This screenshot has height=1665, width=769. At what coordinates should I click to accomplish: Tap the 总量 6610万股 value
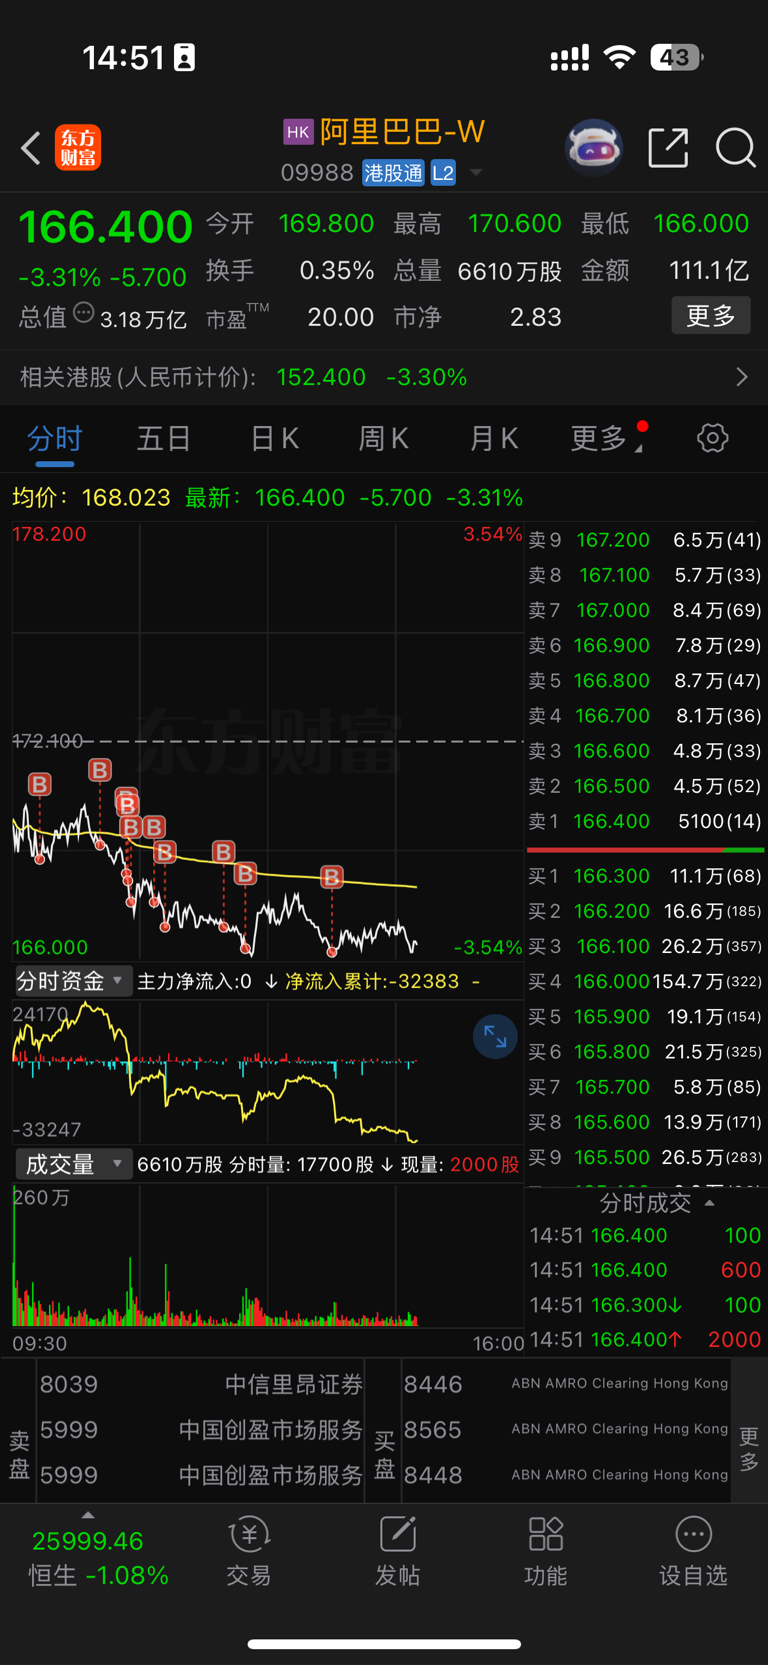509,271
